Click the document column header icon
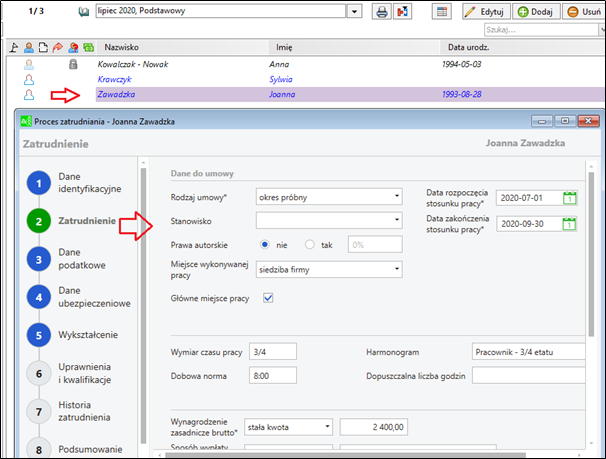The image size is (606, 459). (x=43, y=48)
